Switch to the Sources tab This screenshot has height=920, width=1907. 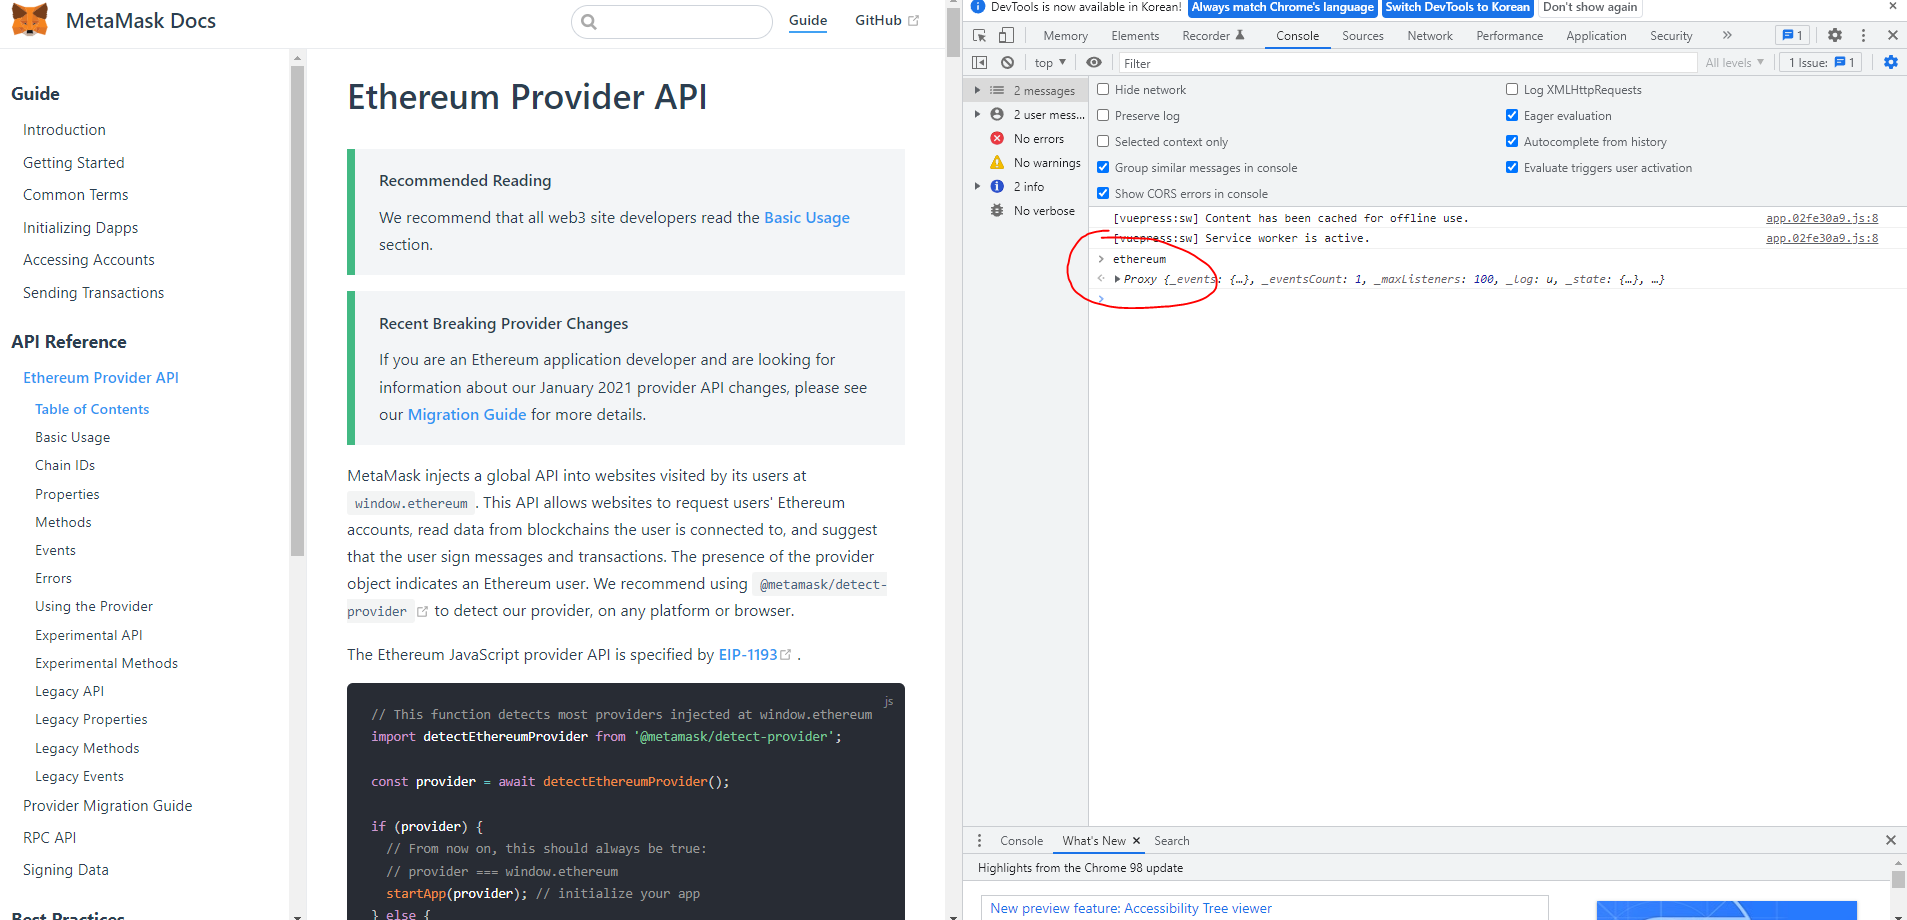click(1363, 36)
